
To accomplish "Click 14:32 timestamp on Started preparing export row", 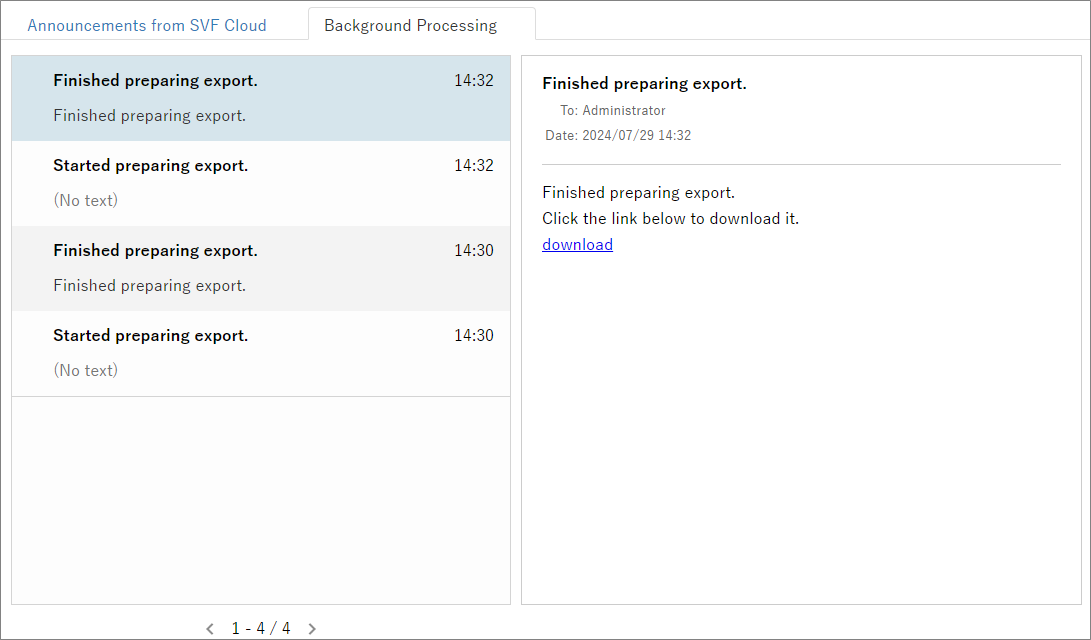I will pos(473,165).
